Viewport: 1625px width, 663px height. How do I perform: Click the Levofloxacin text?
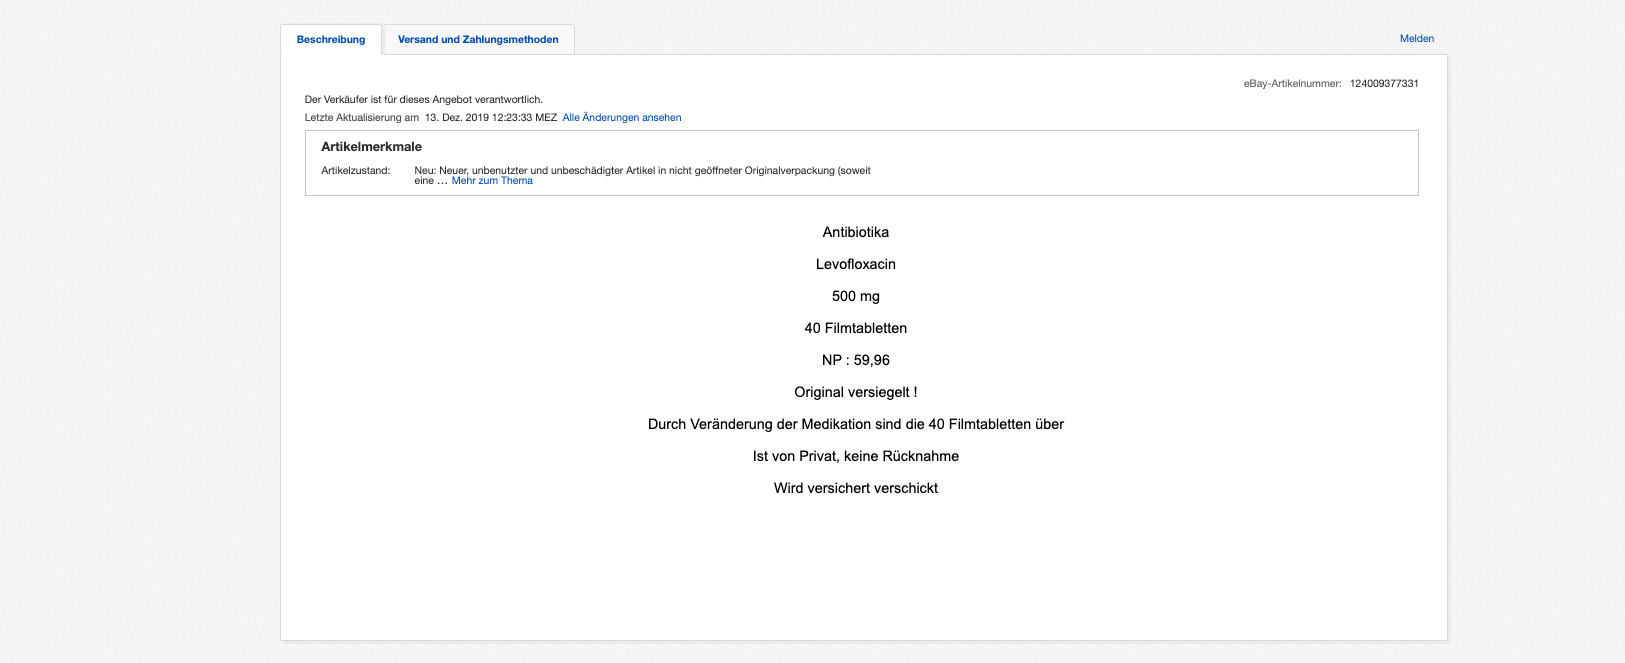[x=855, y=264]
